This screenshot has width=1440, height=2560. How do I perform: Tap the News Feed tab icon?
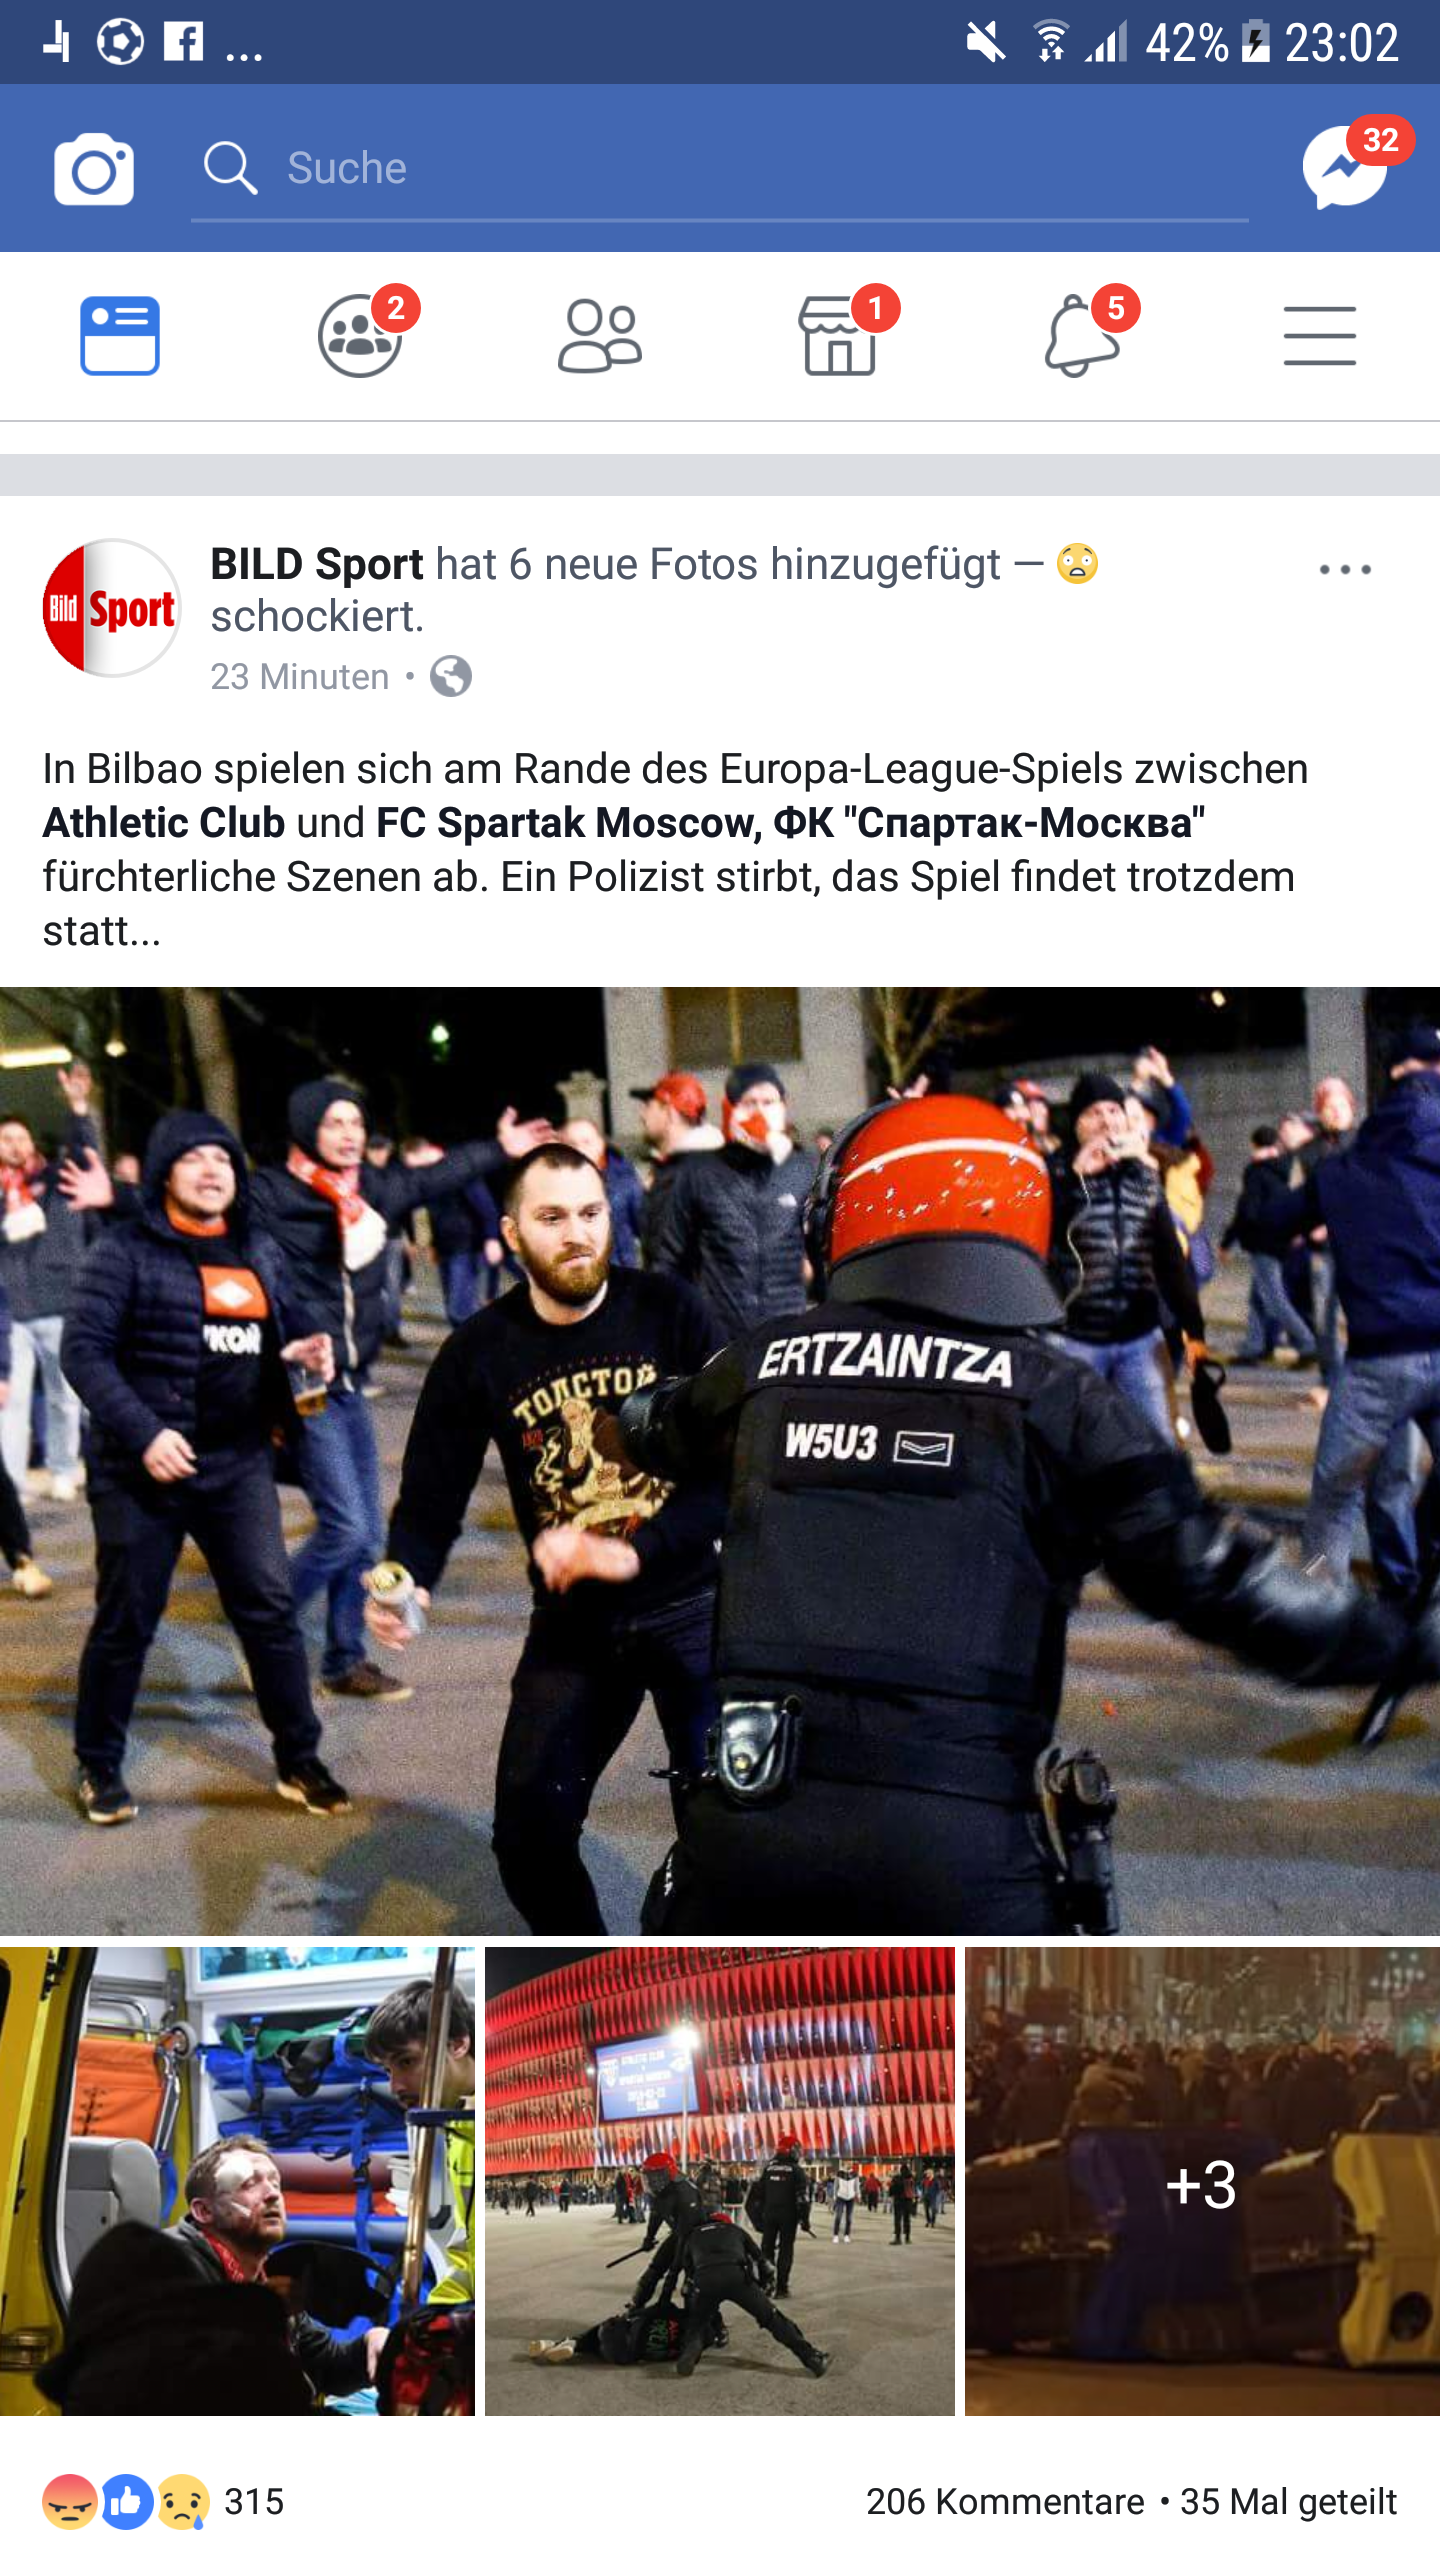[x=120, y=336]
